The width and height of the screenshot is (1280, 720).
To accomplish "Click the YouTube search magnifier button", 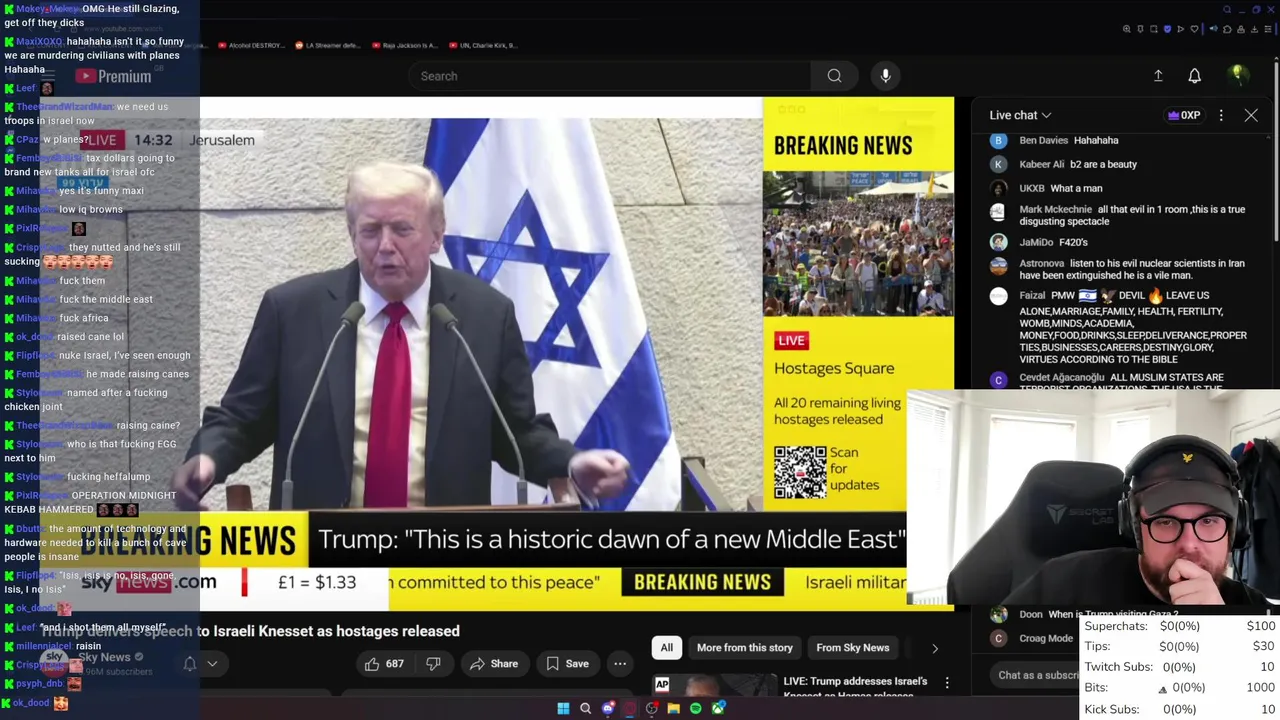I will 834,76.
